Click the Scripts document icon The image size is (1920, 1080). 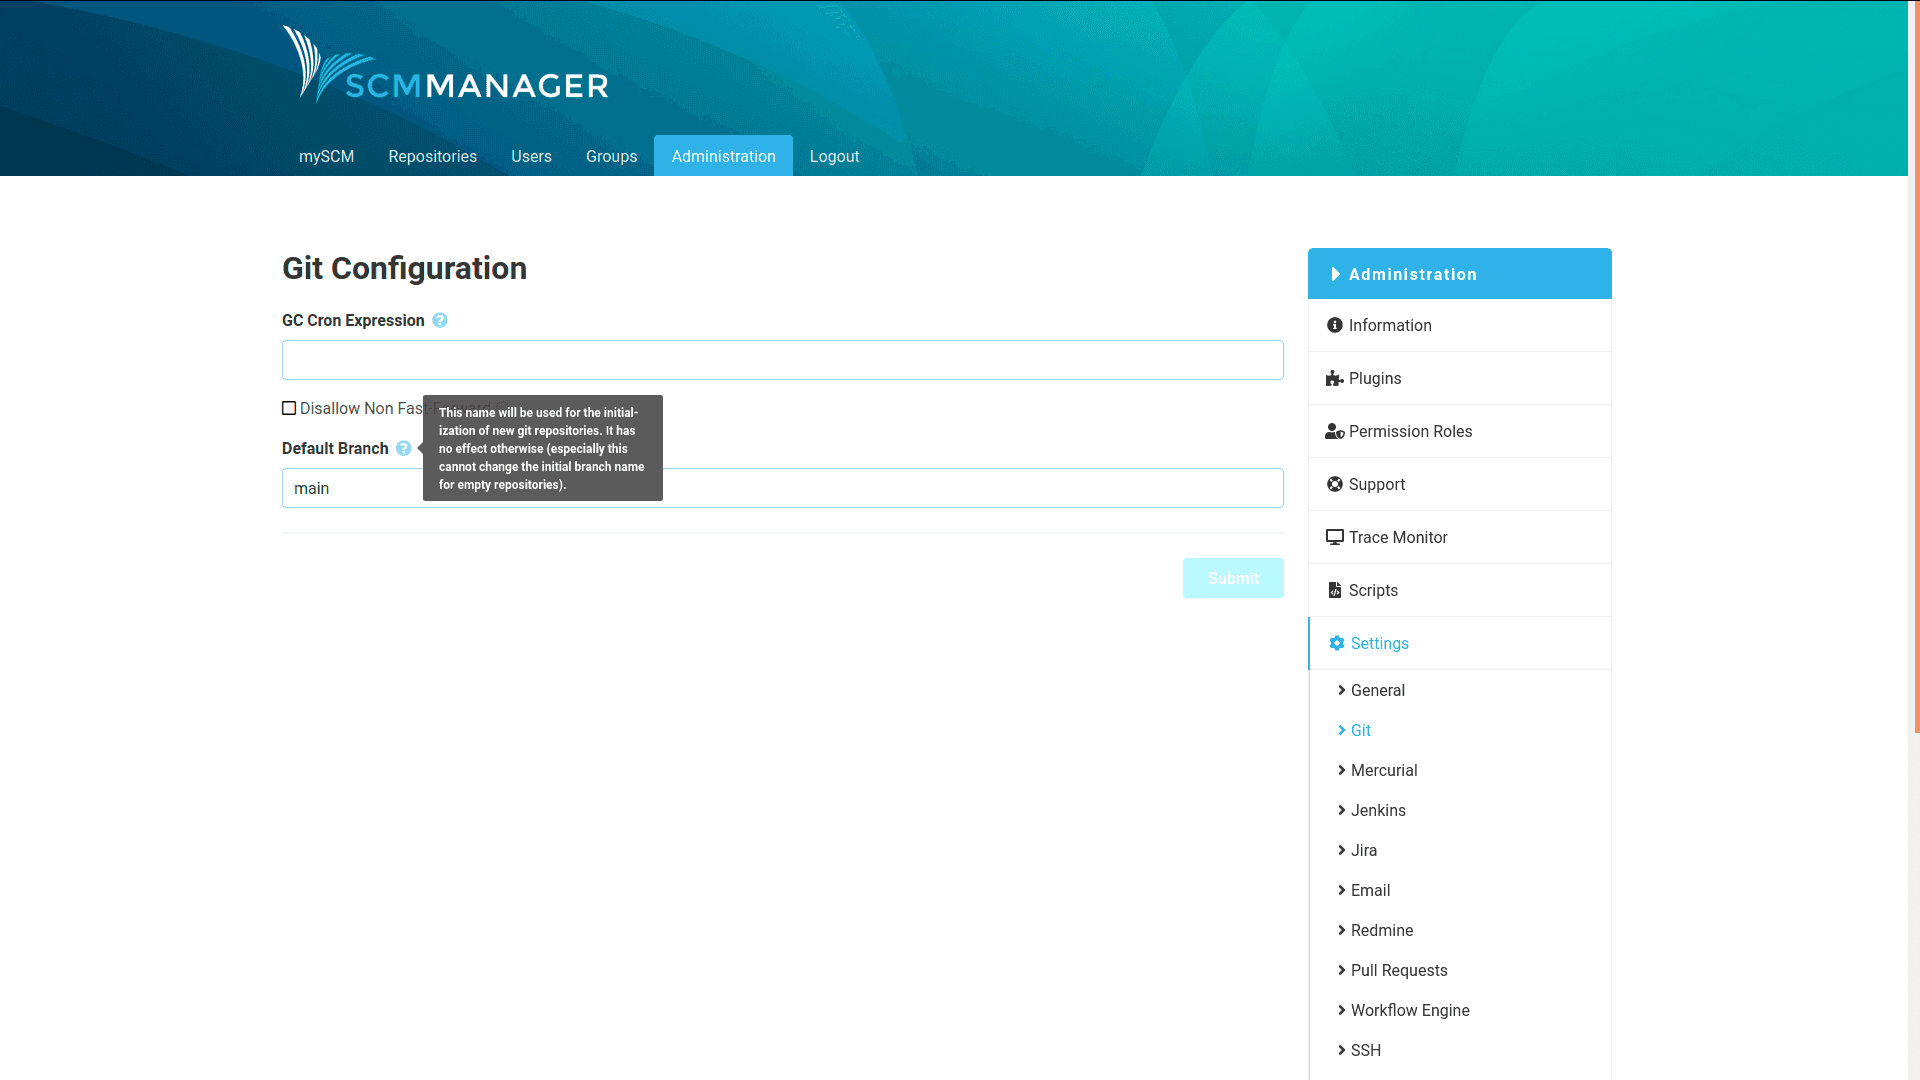point(1334,590)
